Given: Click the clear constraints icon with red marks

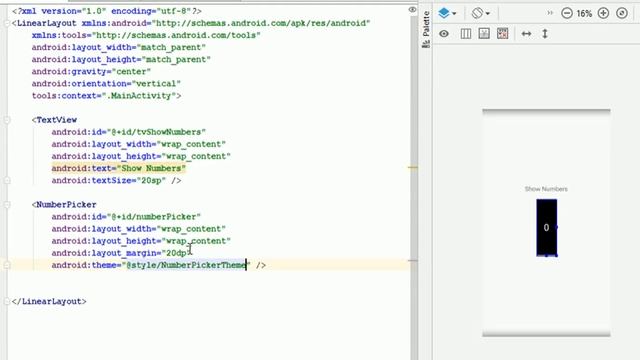Looking at the screenshot, I should (502, 34).
